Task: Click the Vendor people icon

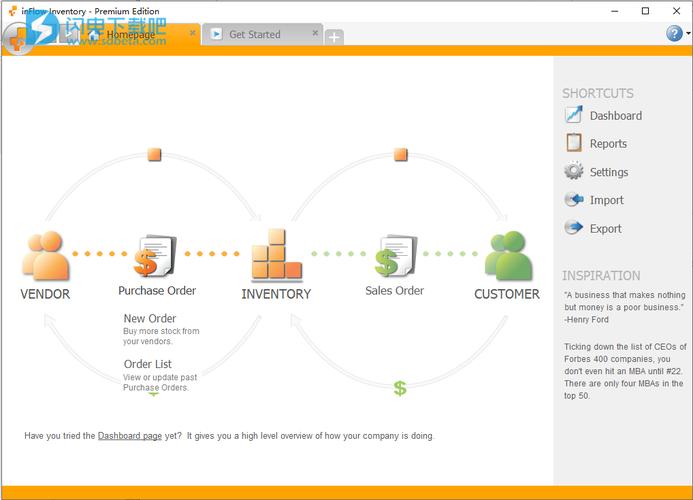Action: [x=45, y=256]
